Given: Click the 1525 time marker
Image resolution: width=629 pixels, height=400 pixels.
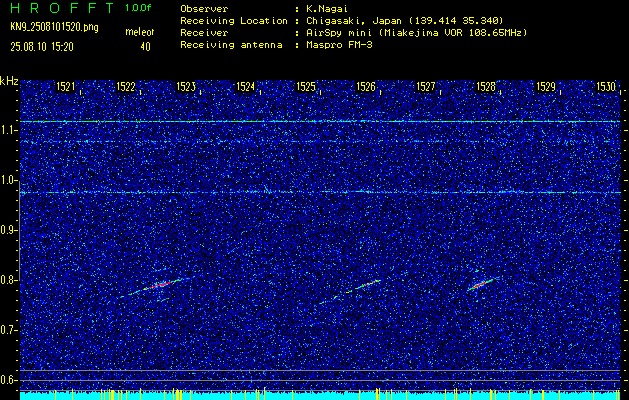Looking at the screenshot, I should tap(306, 87).
